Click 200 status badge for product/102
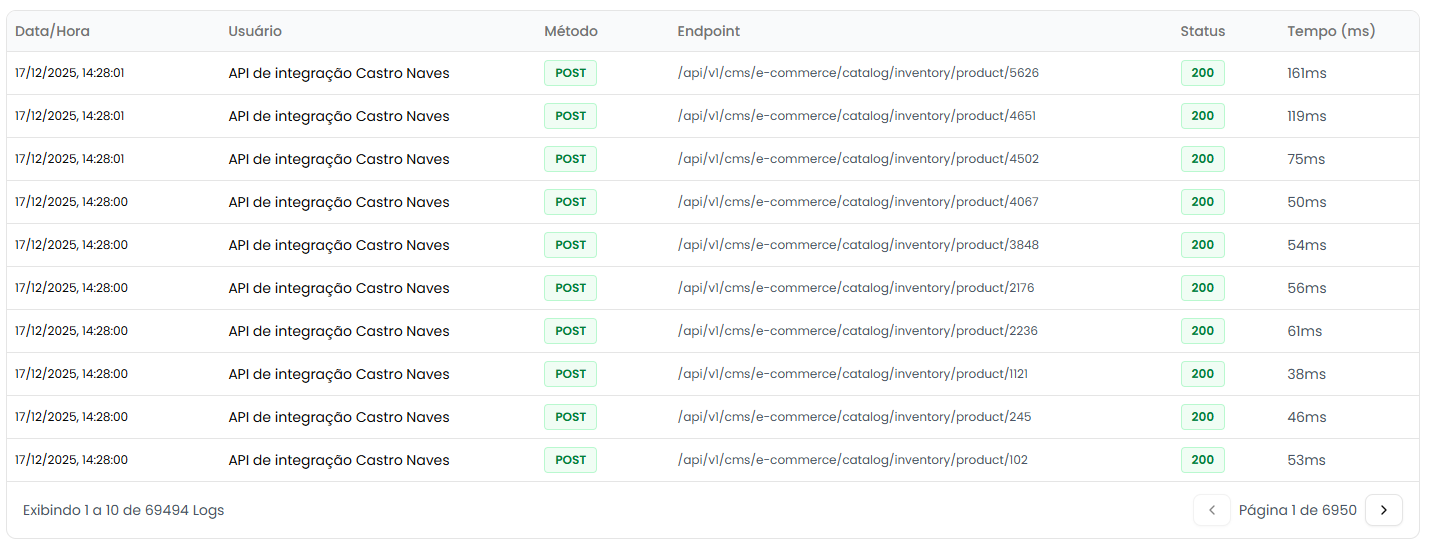 pos(1202,460)
